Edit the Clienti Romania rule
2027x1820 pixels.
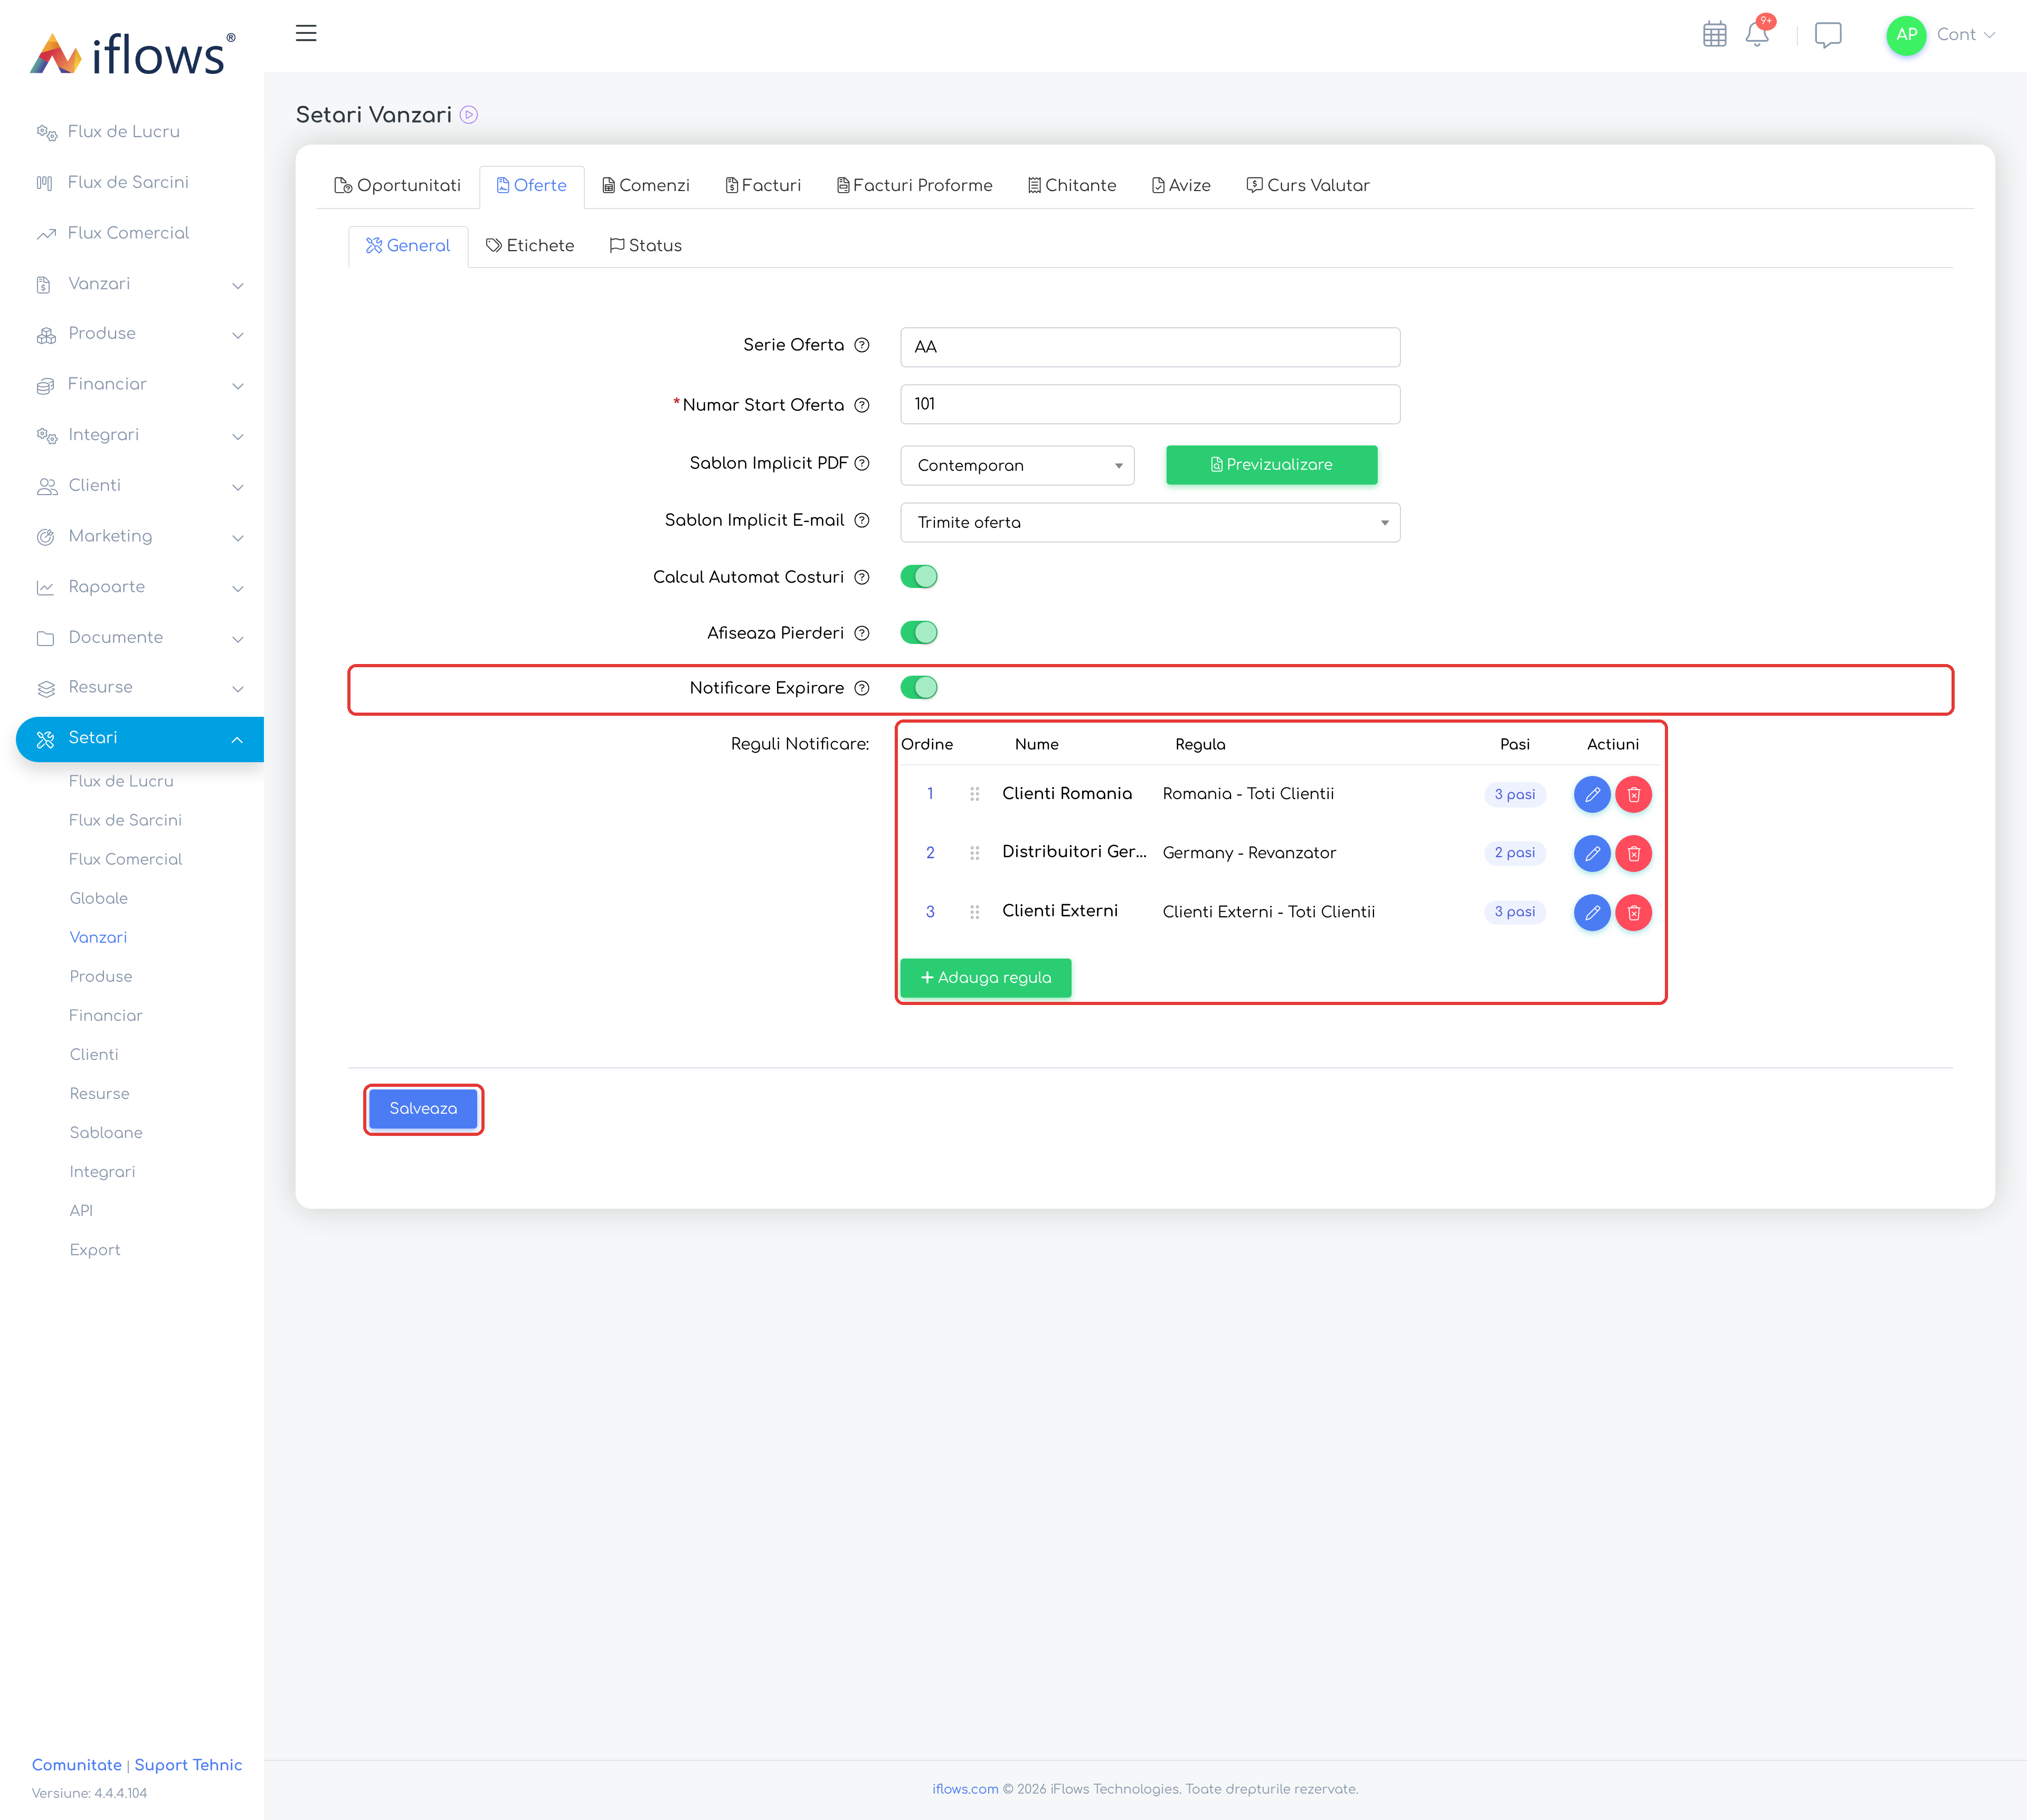[1591, 794]
